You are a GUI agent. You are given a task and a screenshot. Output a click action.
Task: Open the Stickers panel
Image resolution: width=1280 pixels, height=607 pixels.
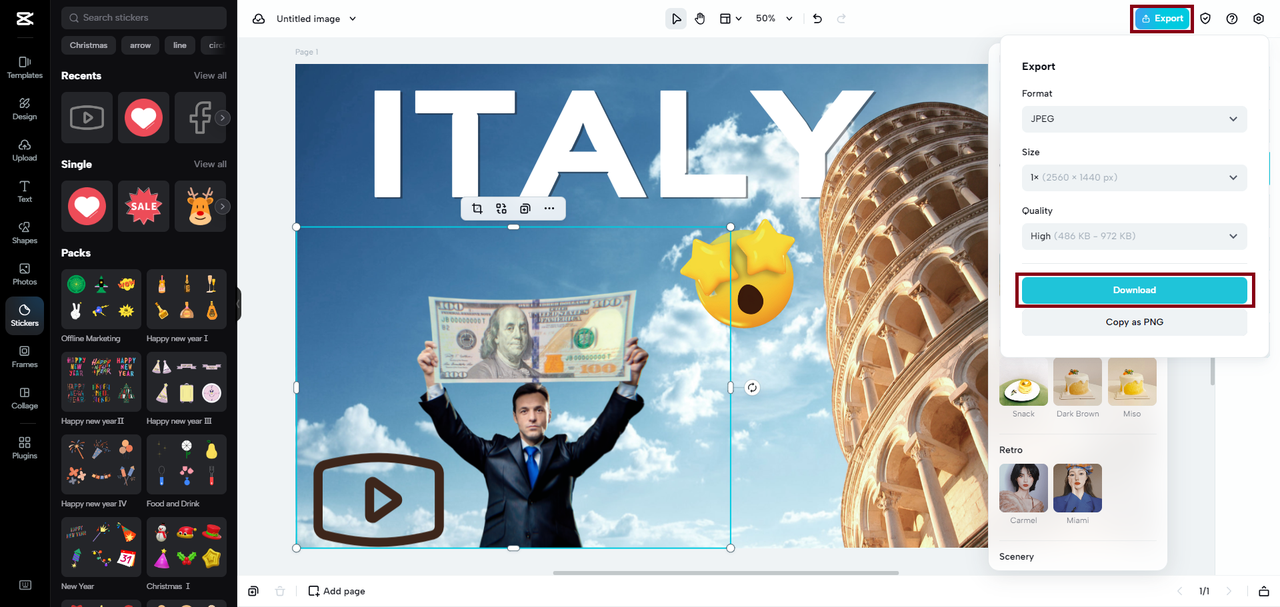[x=24, y=315]
